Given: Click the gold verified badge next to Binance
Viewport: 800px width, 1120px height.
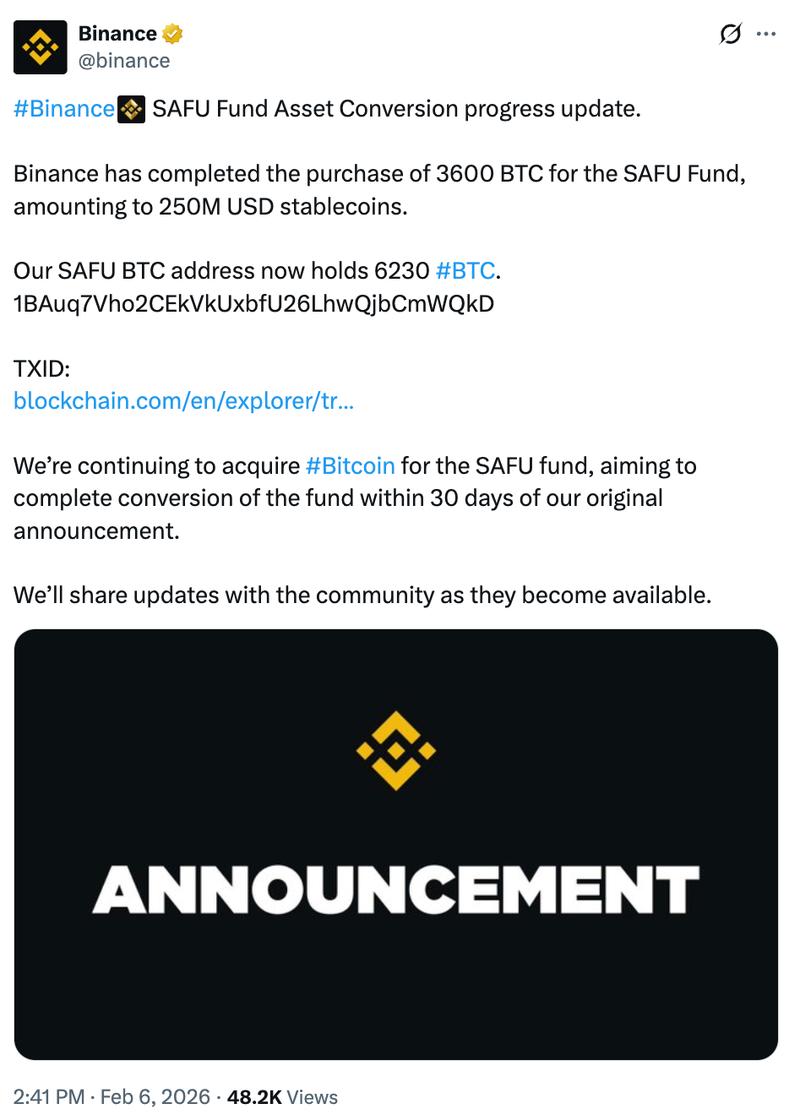Looking at the screenshot, I should click(x=174, y=32).
